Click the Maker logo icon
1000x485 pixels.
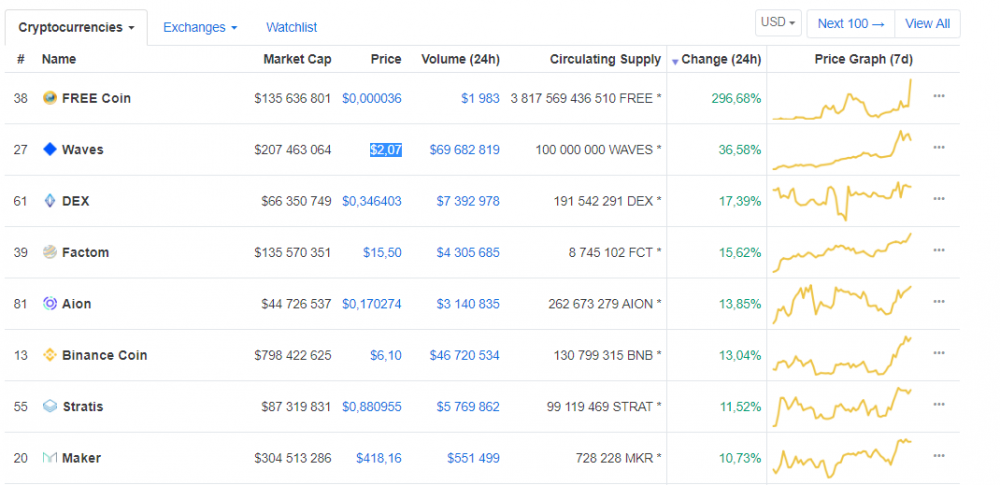(x=50, y=458)
